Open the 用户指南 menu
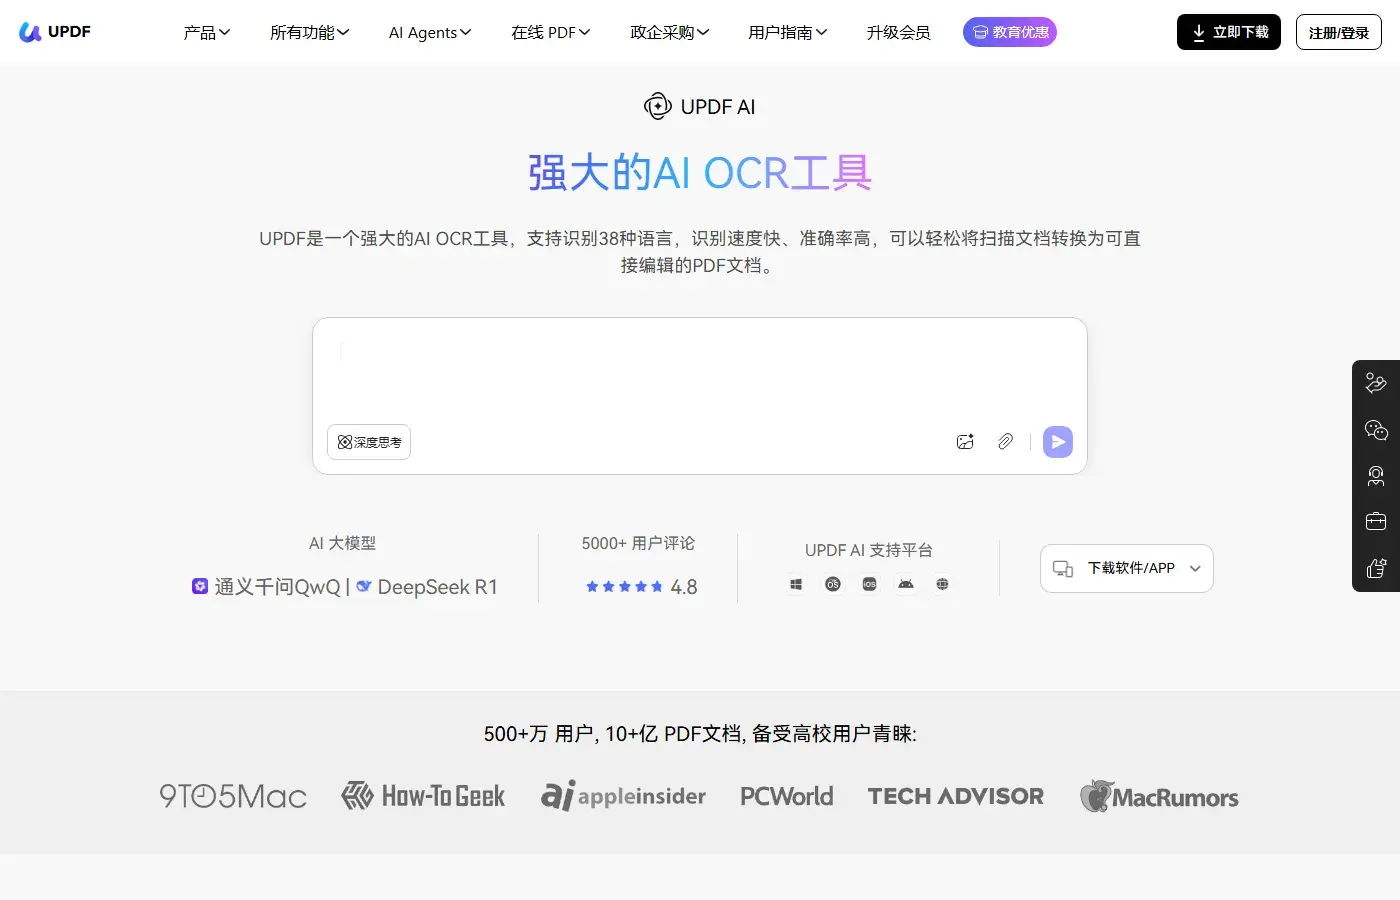 pyautogui.click(x=788, y=32)
